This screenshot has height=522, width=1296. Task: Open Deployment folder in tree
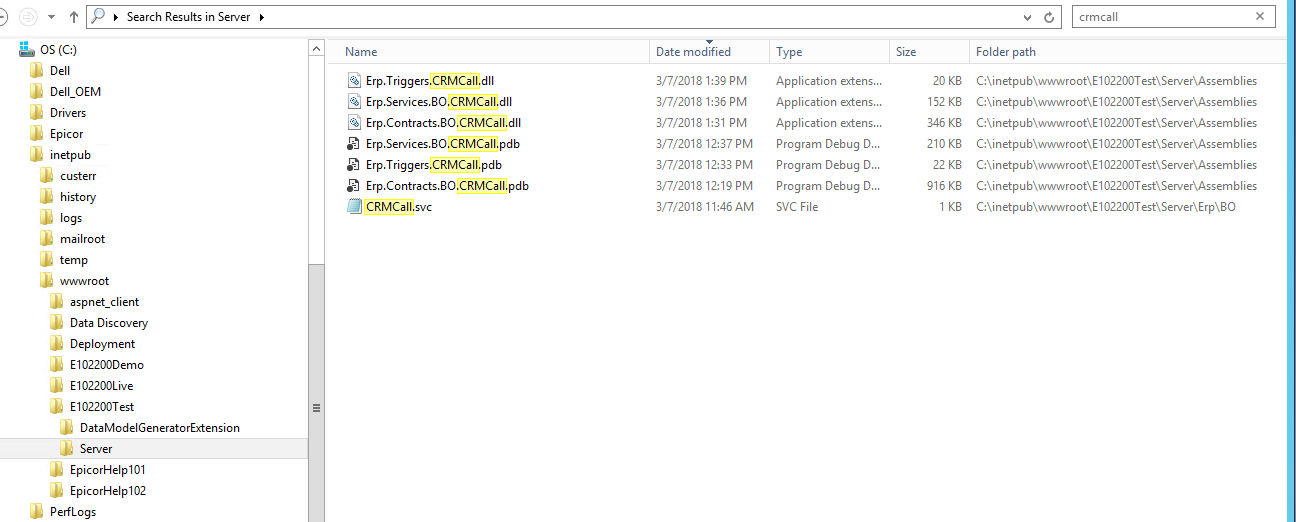pos(102,343)
